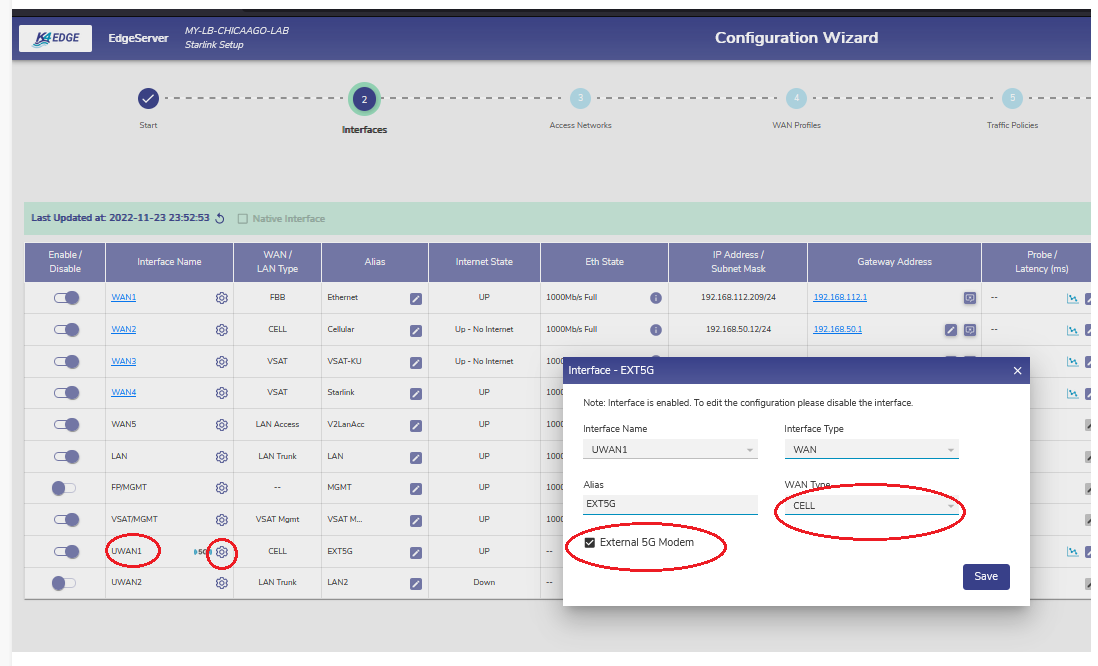Tick the Native Interface checkbox
This screenshot has width=1098, height=666.
243,218
